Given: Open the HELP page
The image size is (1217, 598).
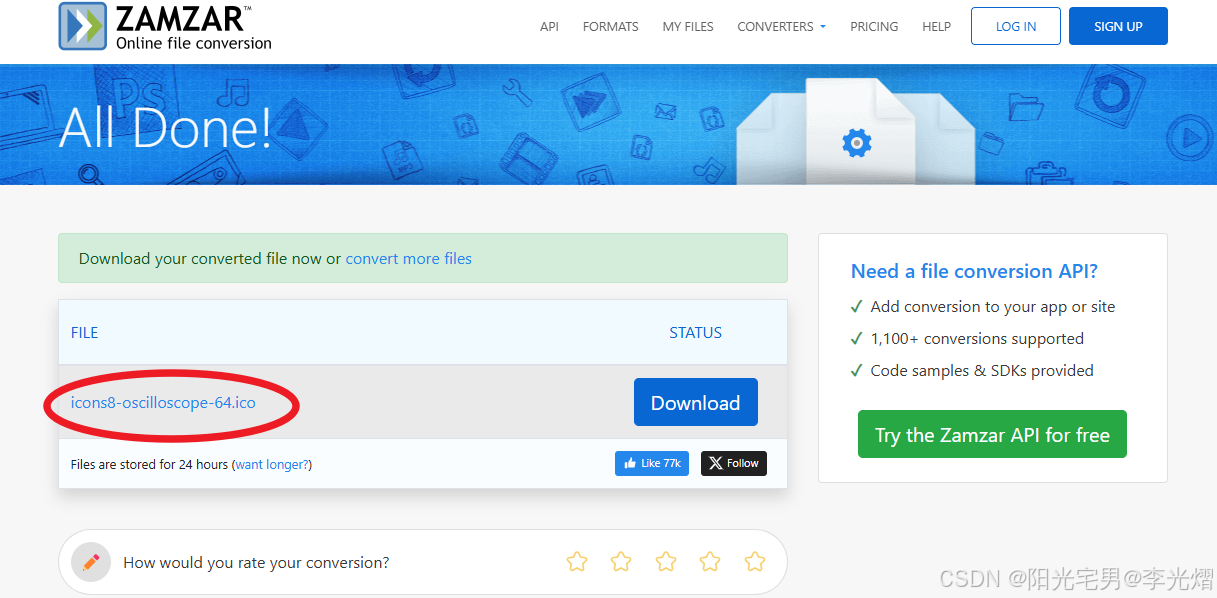Looking at the screenshot, I should tap(937, 27).
